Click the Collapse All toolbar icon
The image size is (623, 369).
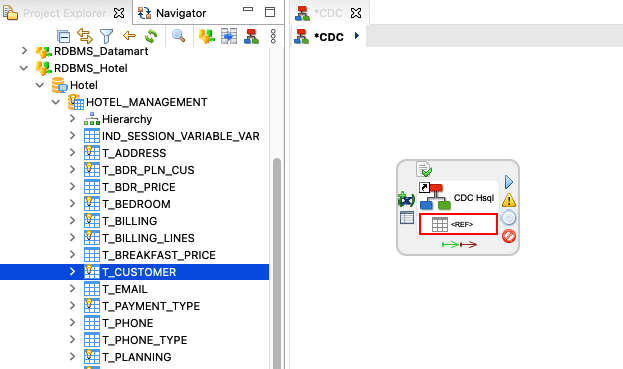click(x=64, y=37)
